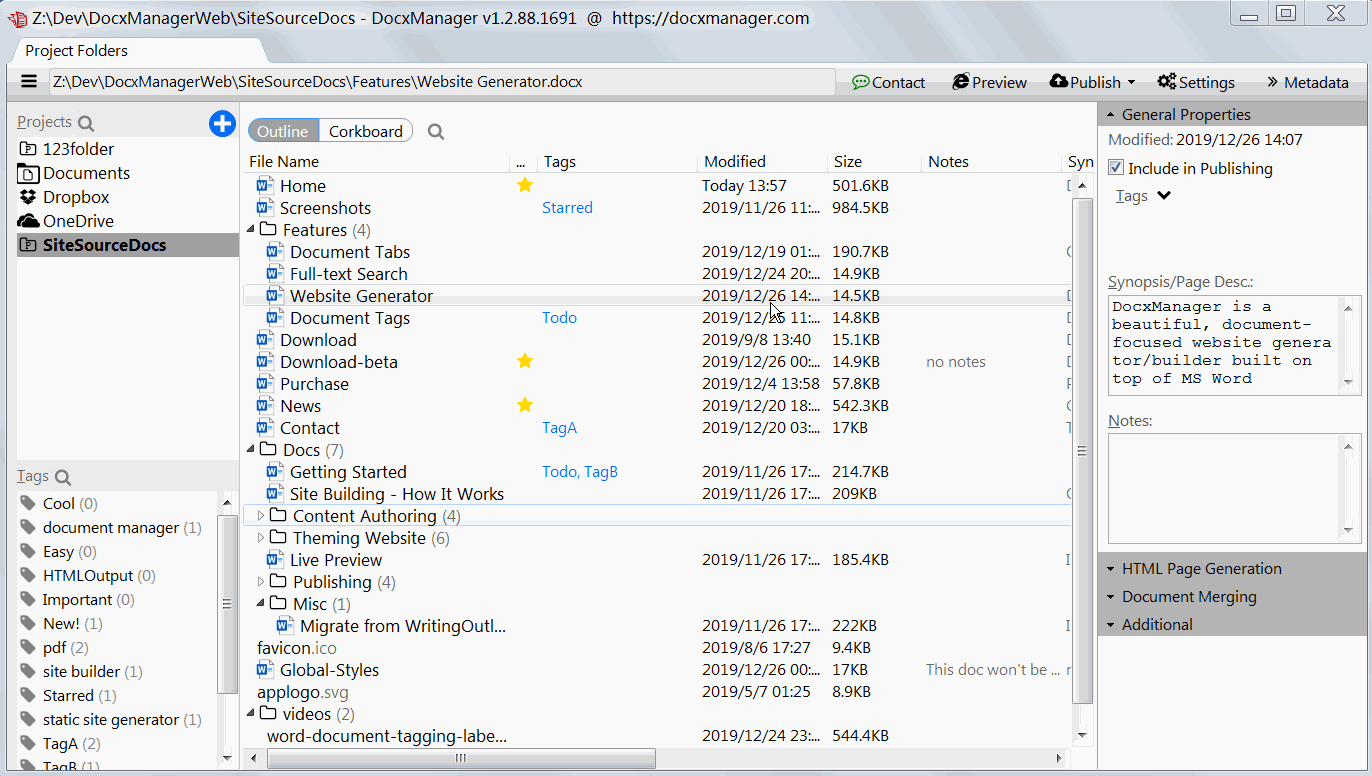The image size is (1372, 776).
Task: Click the vertical scrollbar of file list
Action: (1081, 450)
